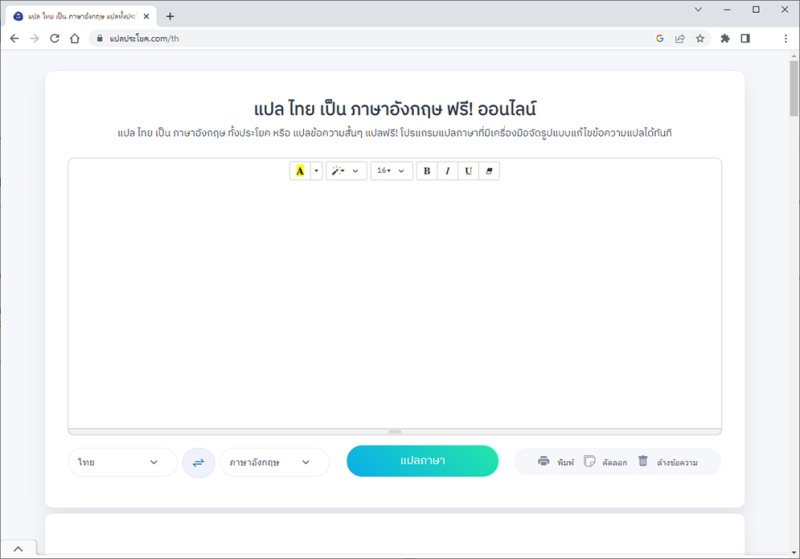Open the highlight color picker arrow

pos(317,171)
